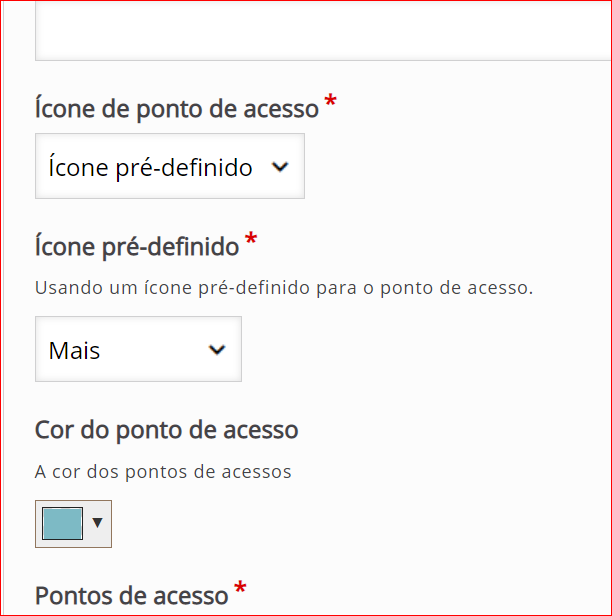This screenshot has width=612, height=616.
Task: Expand the color picker black triangle arrow
Action: [x=97, y=522]
